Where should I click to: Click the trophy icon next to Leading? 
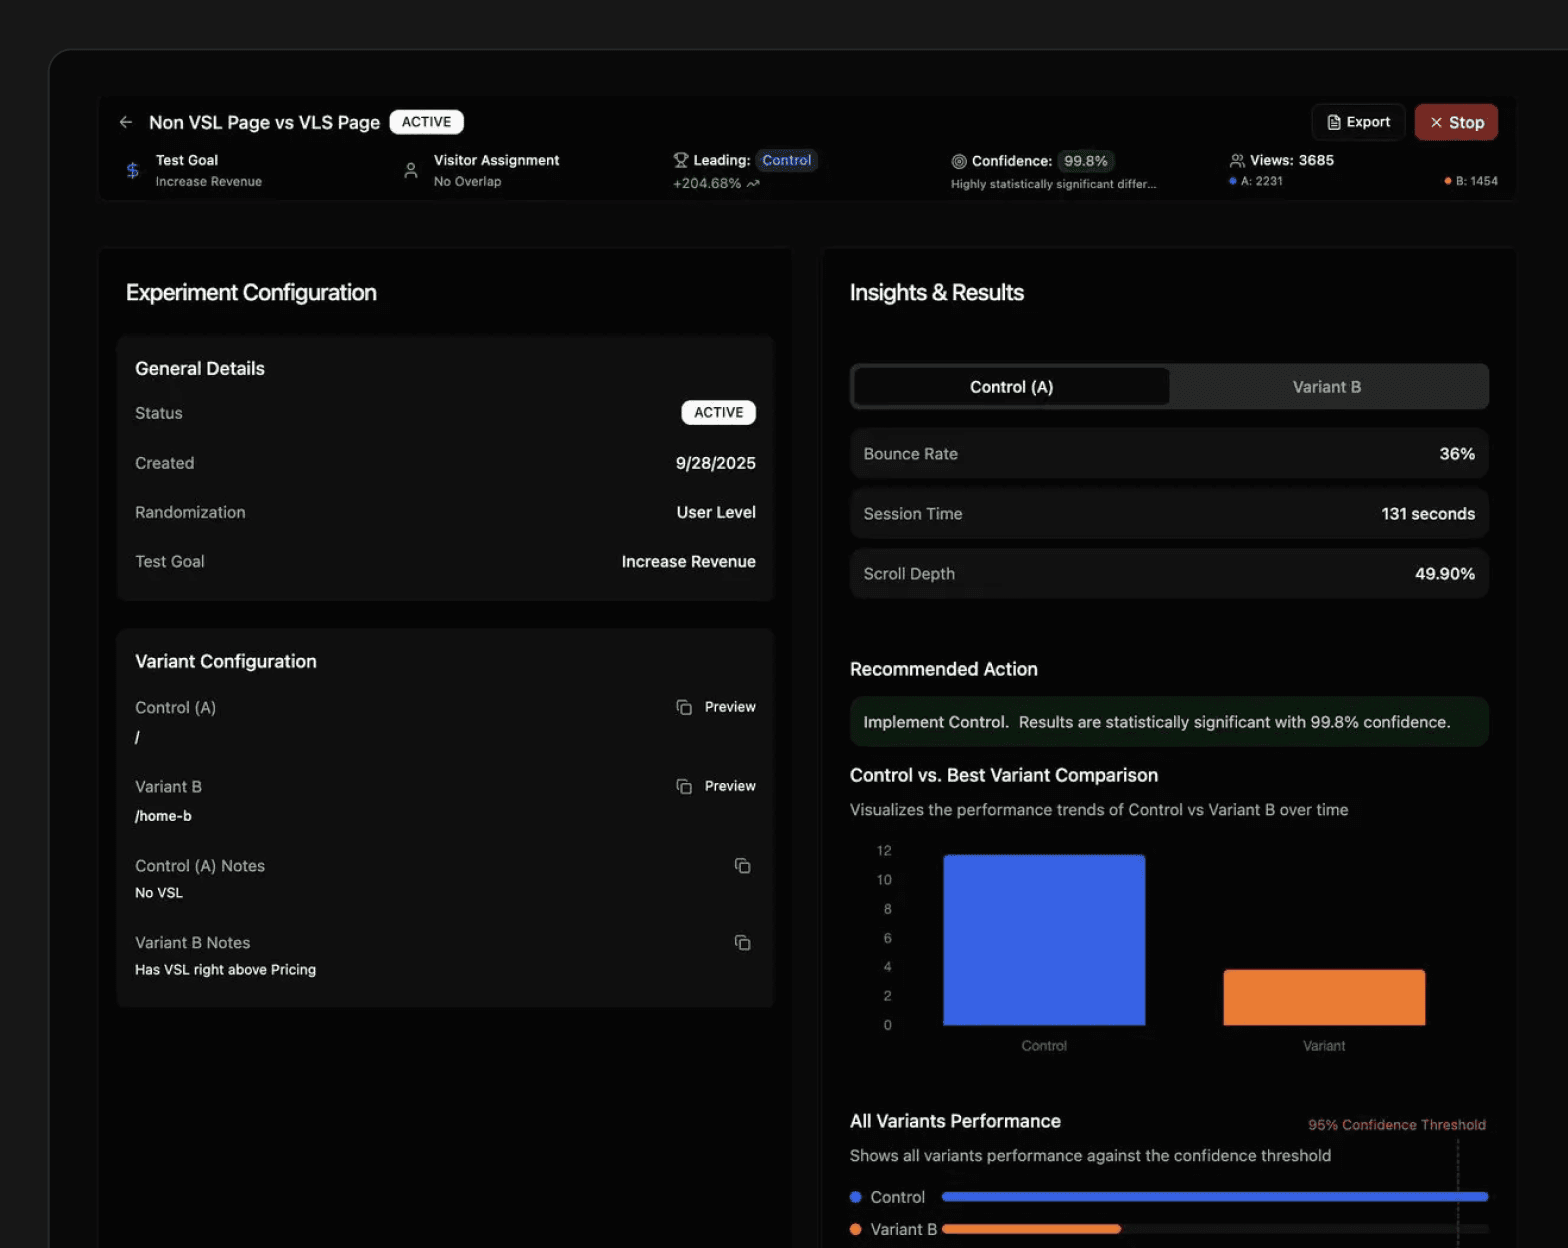[x=681, y=160]
